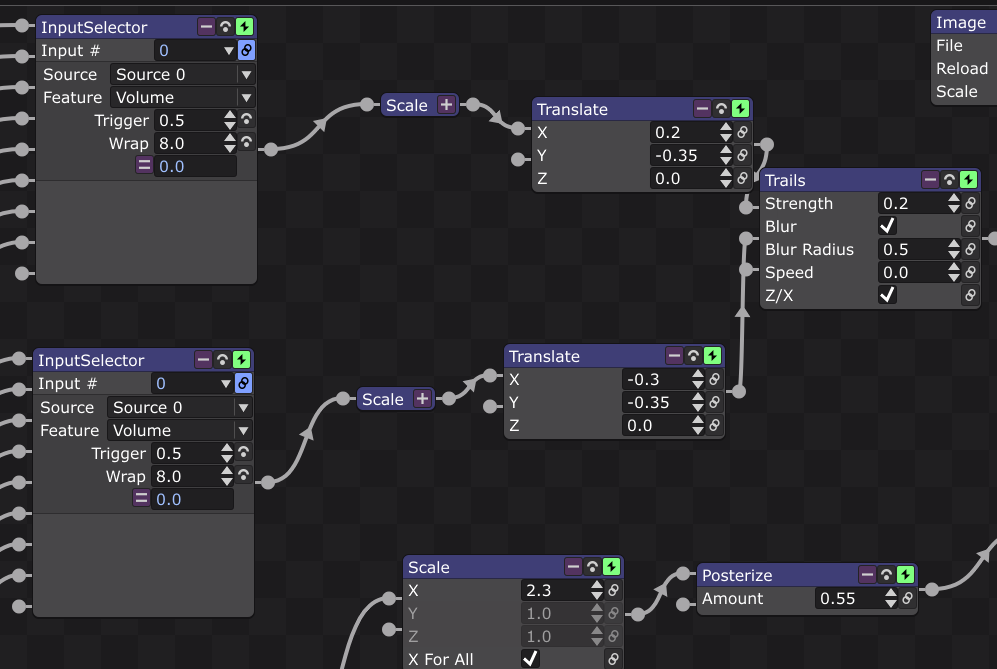Viewport: 997px width, 669px height.
Task: Toggle blue link icon beside bottom Input #
Action: (x=243, y=383)
